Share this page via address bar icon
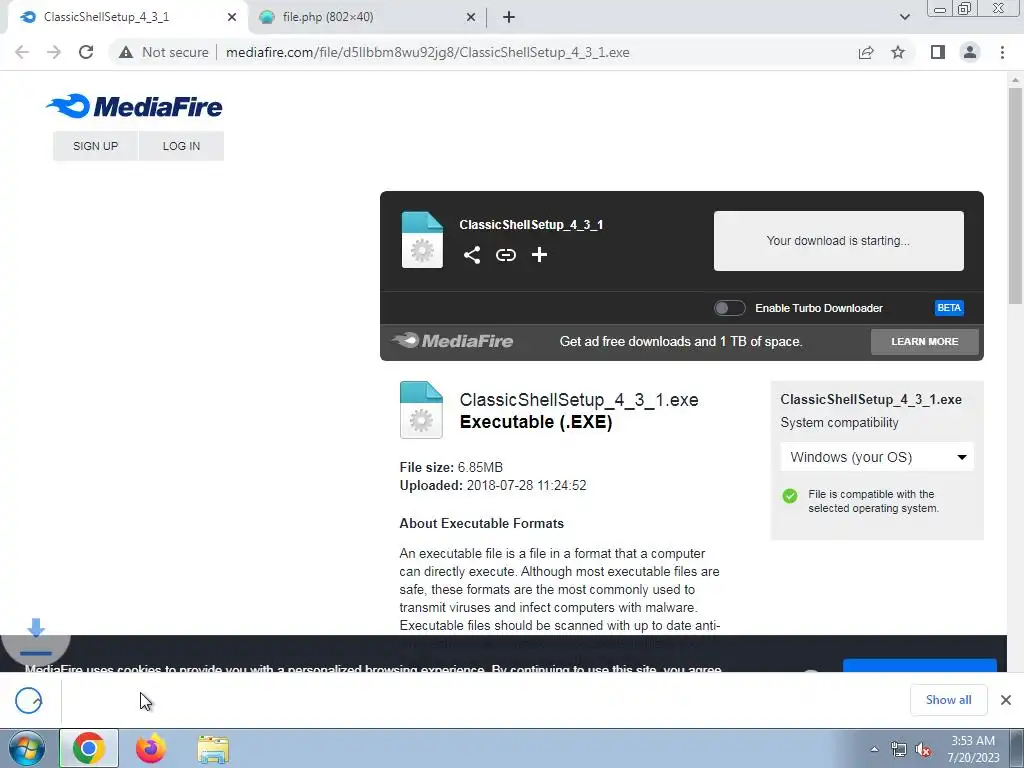The width and height of the screenshot is (1024, 768). [866, 52]
